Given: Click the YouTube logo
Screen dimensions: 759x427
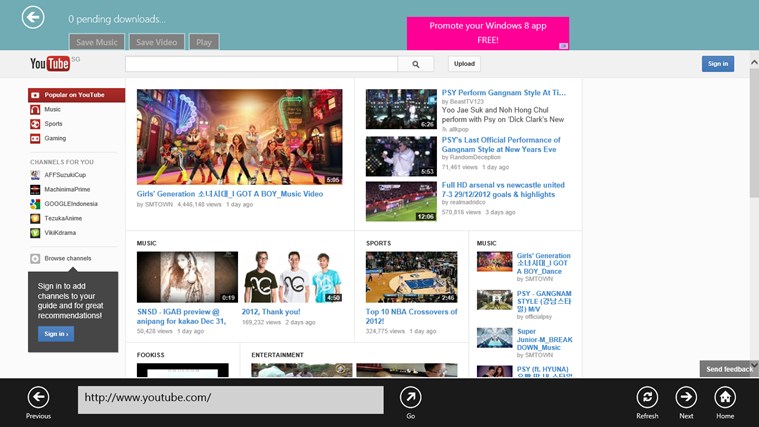Looking at the screenshot, I should [x=50, y=64].
